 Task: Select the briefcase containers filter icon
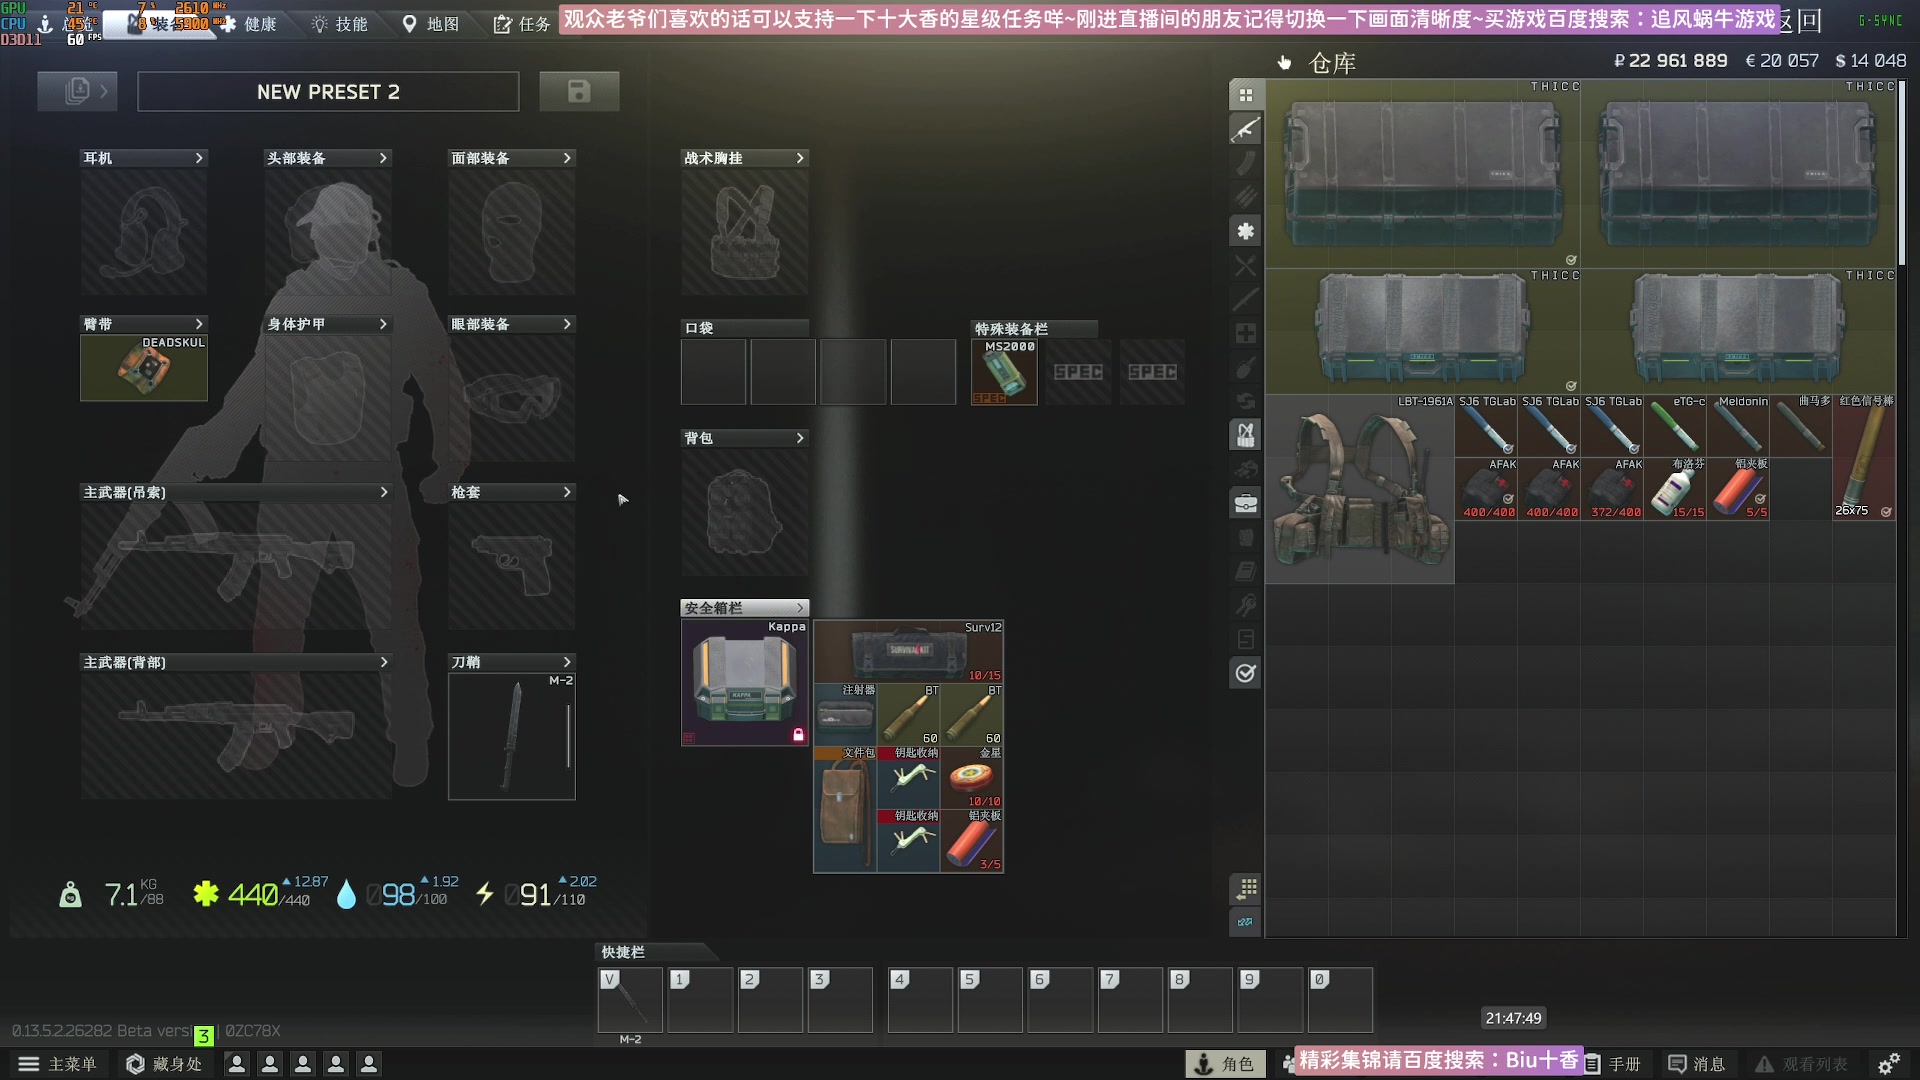(1245, 503)
